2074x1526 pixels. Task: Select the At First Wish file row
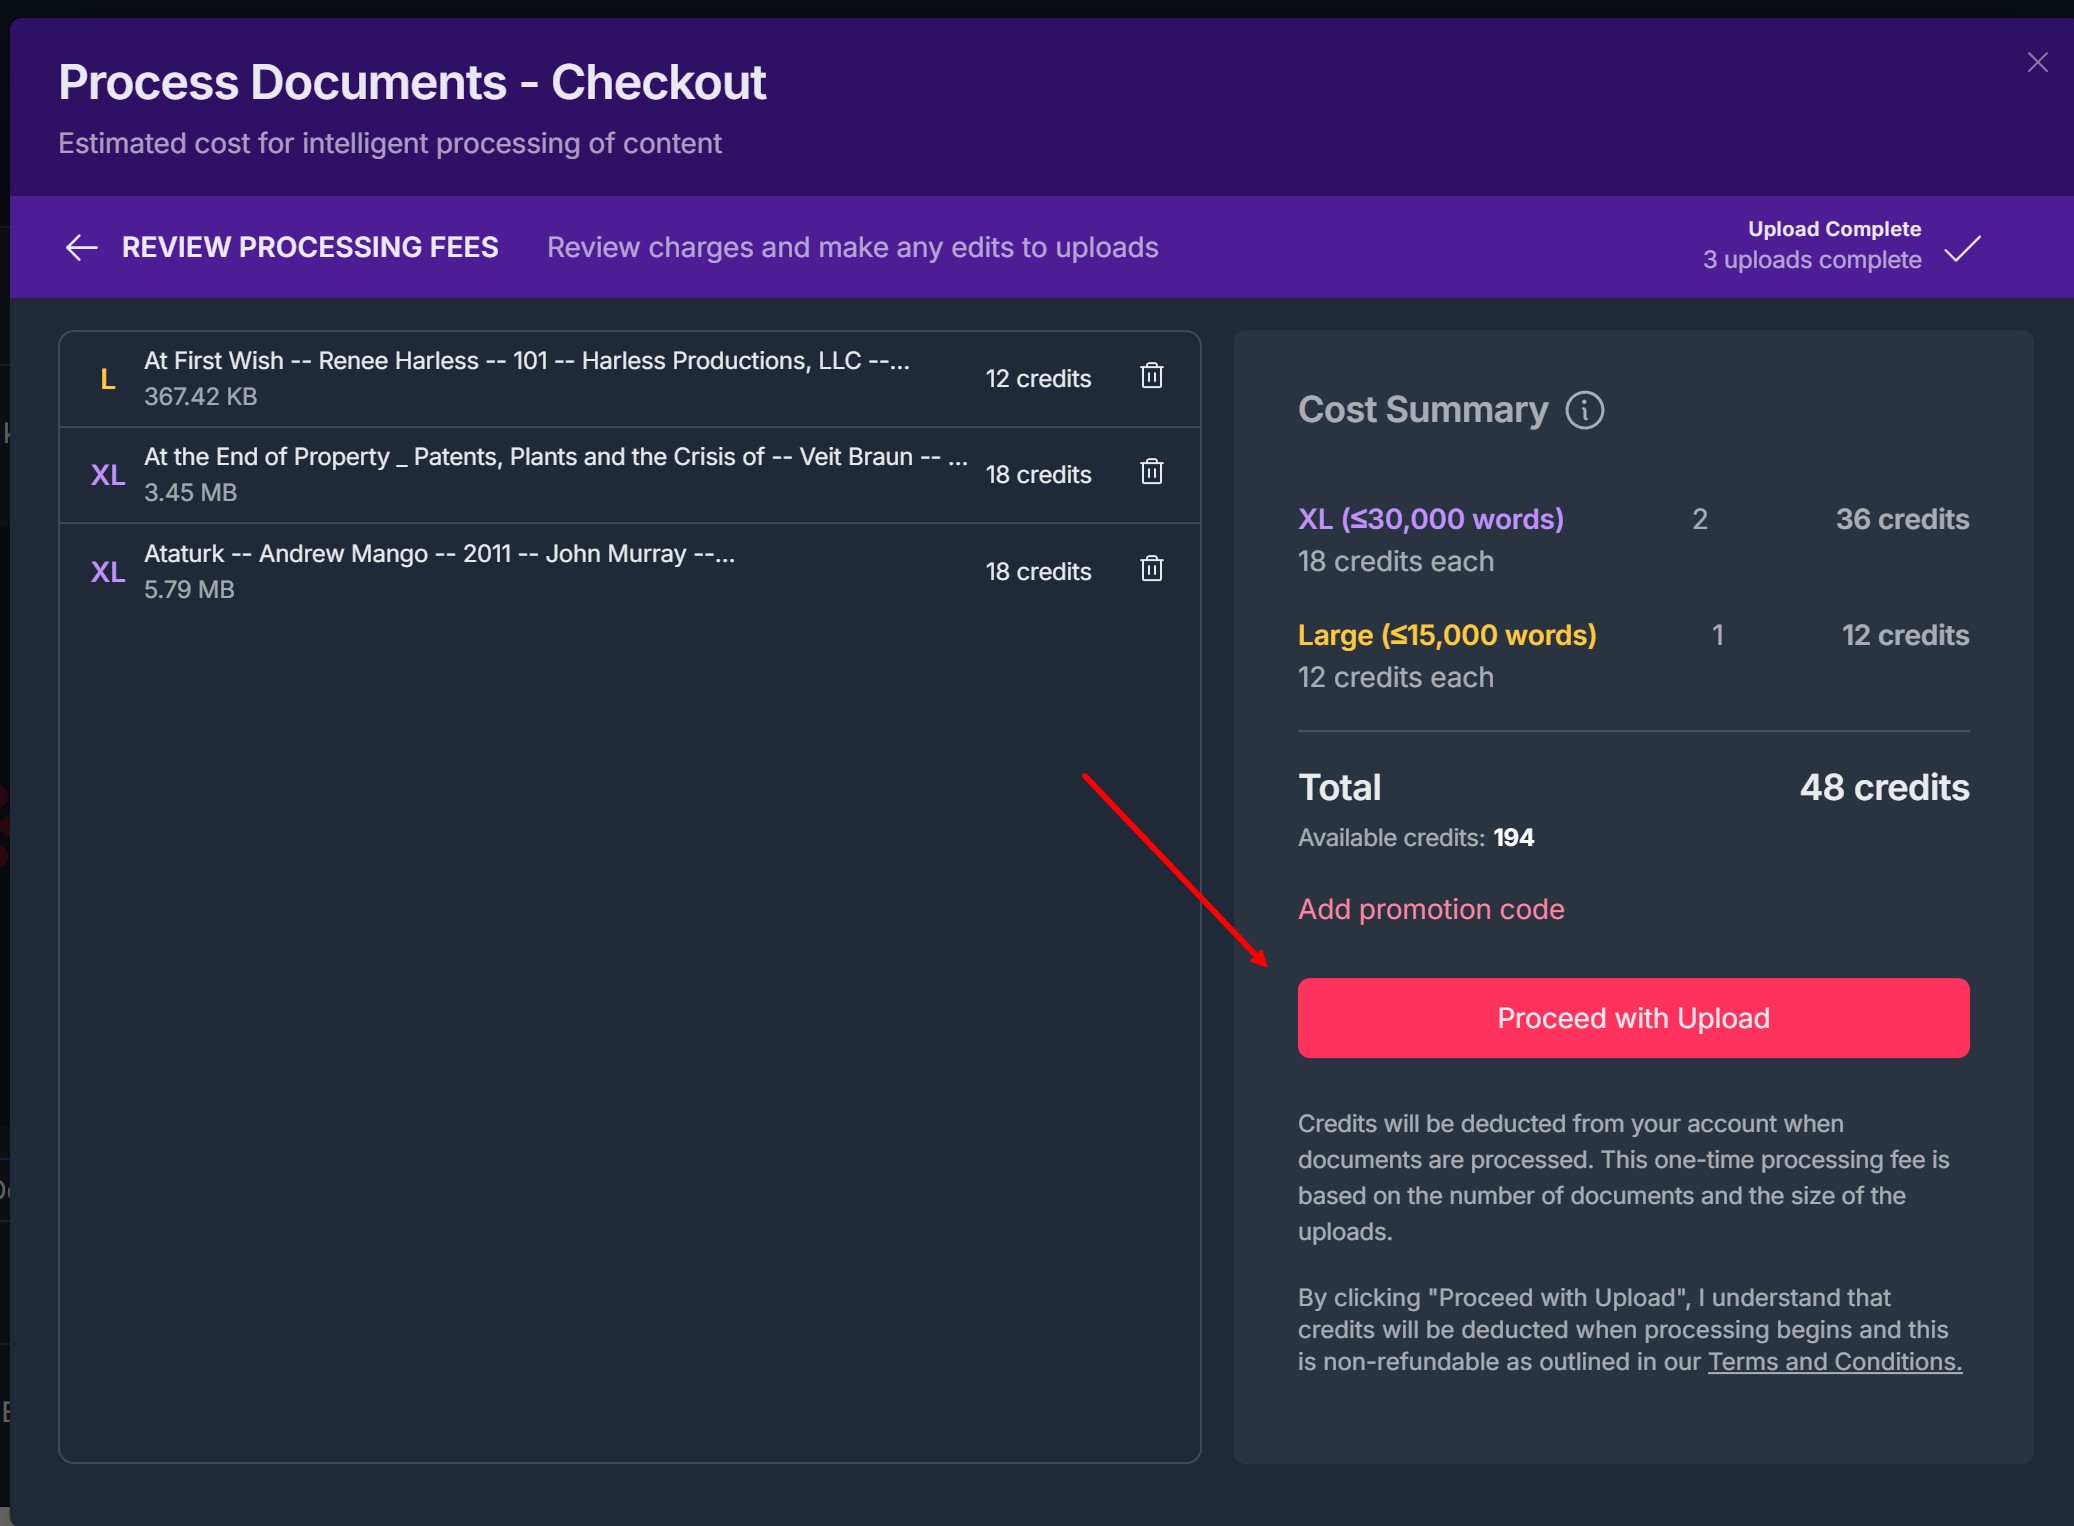point(527,378)
